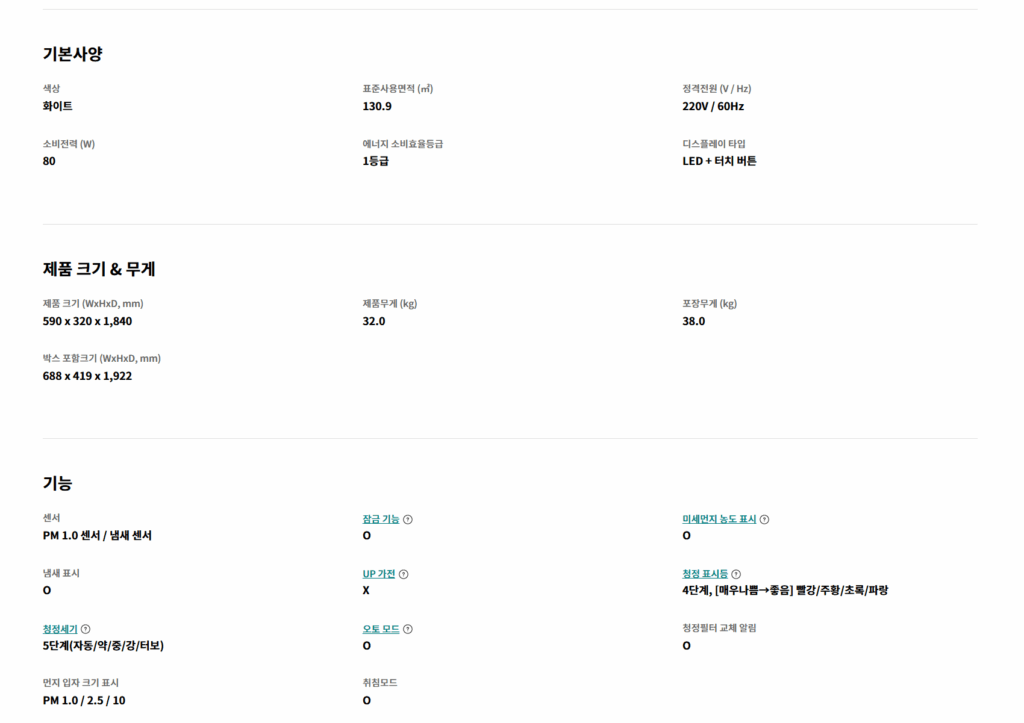Click the info icon next to 청정 표시등
This screenshot has height=723, width=1024.
point(736,574)
